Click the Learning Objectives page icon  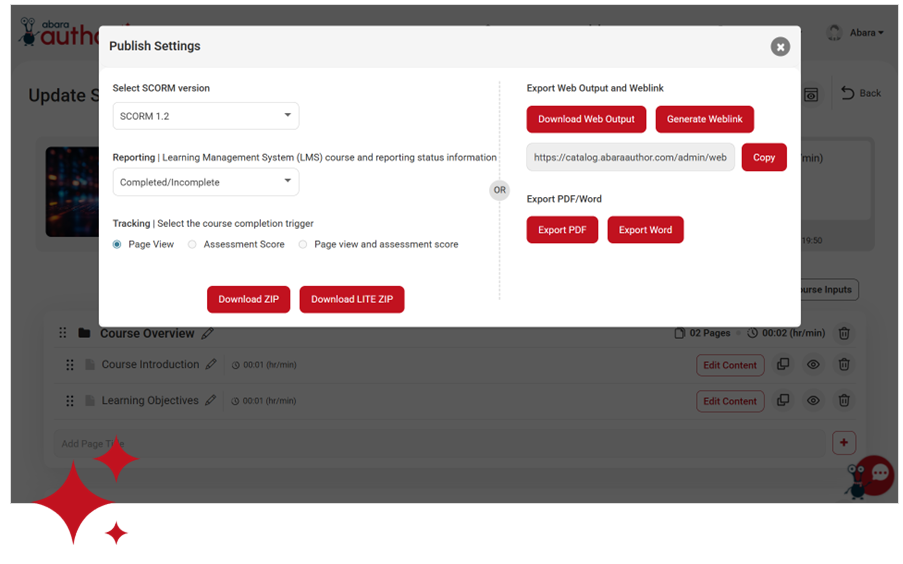pos(89,400)
